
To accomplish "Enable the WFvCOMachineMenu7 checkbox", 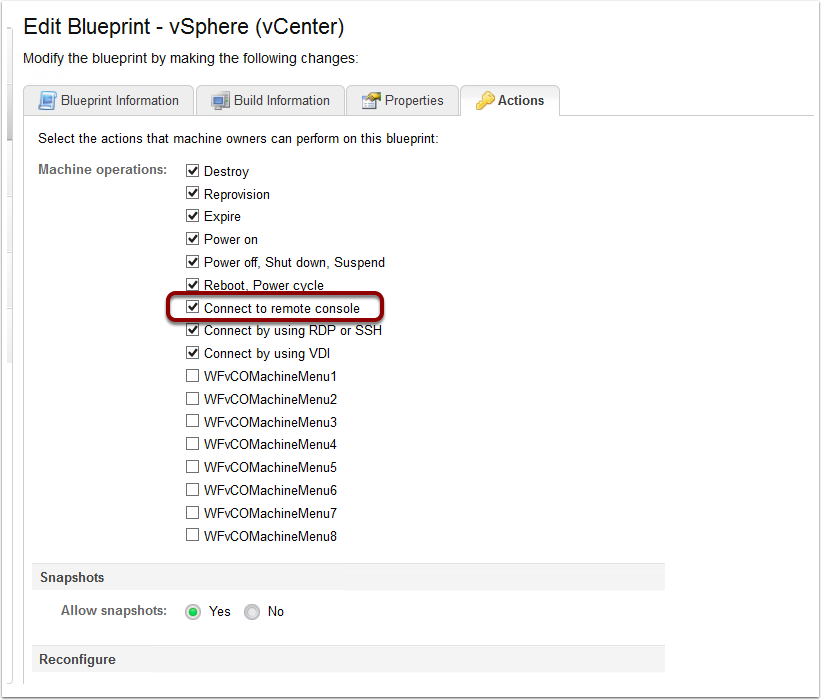I will tap(193, 512).
